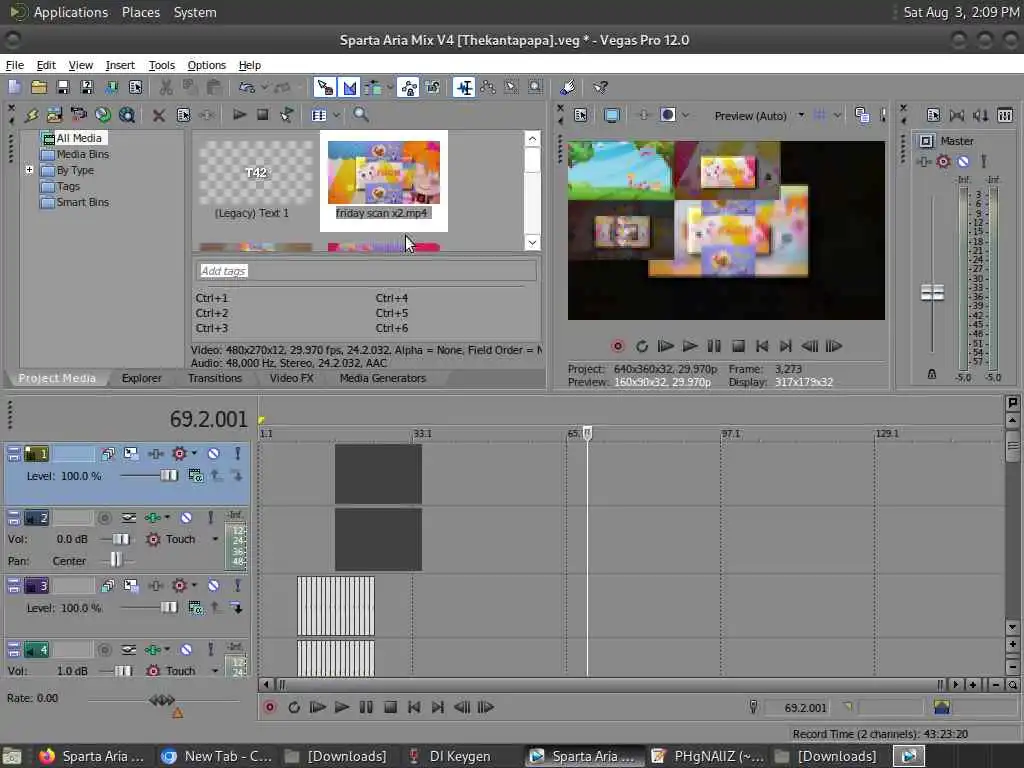Open a project with the folder icon

39,87
